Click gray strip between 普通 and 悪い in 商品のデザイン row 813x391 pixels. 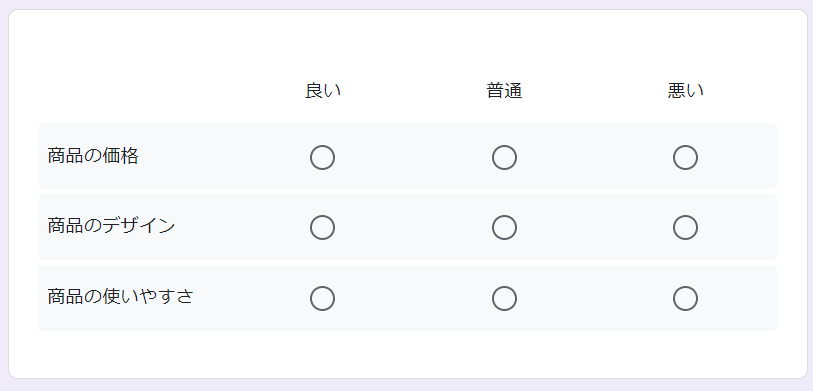[595, 227]
